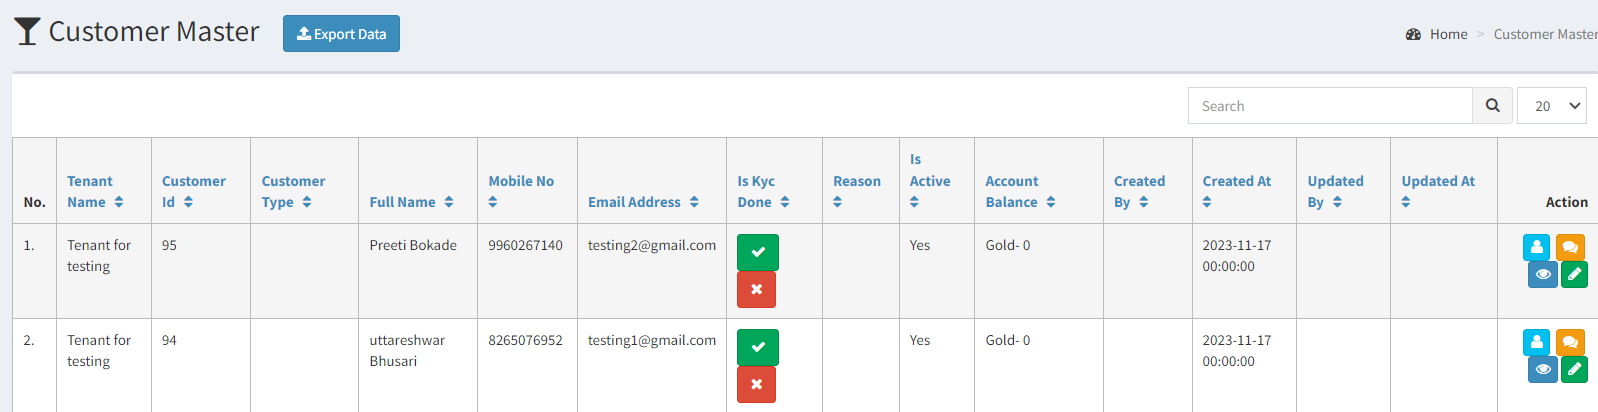Click the Export Data button

pos(341,33)
